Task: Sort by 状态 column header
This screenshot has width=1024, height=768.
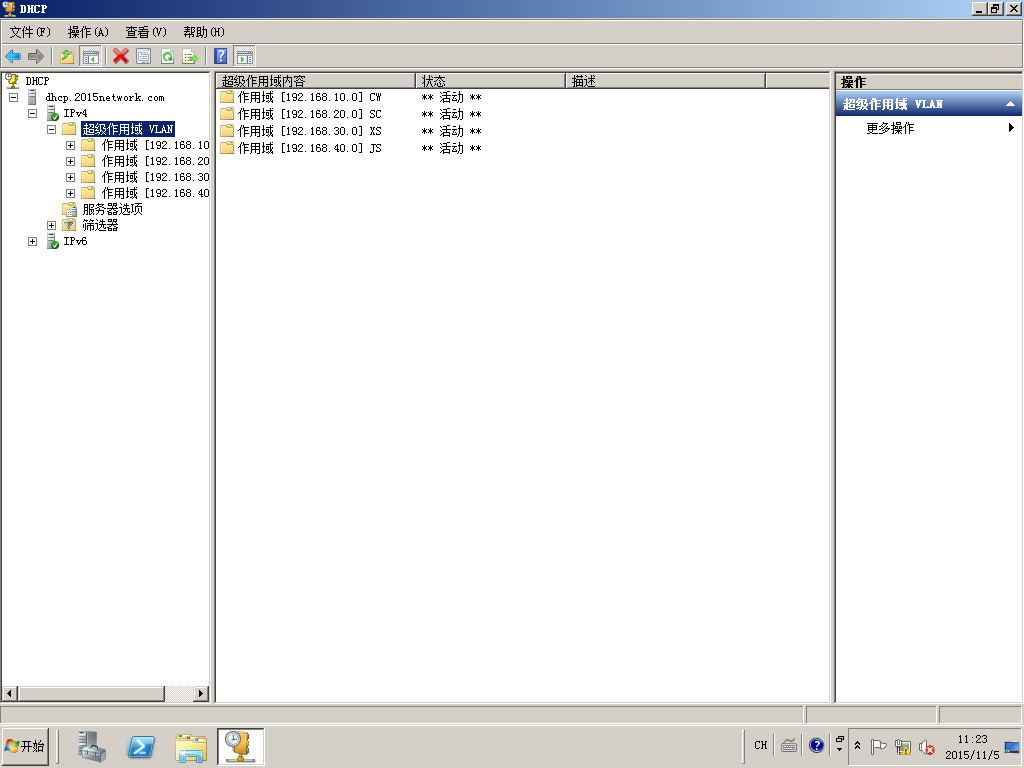Action: [x=490, y=81]
